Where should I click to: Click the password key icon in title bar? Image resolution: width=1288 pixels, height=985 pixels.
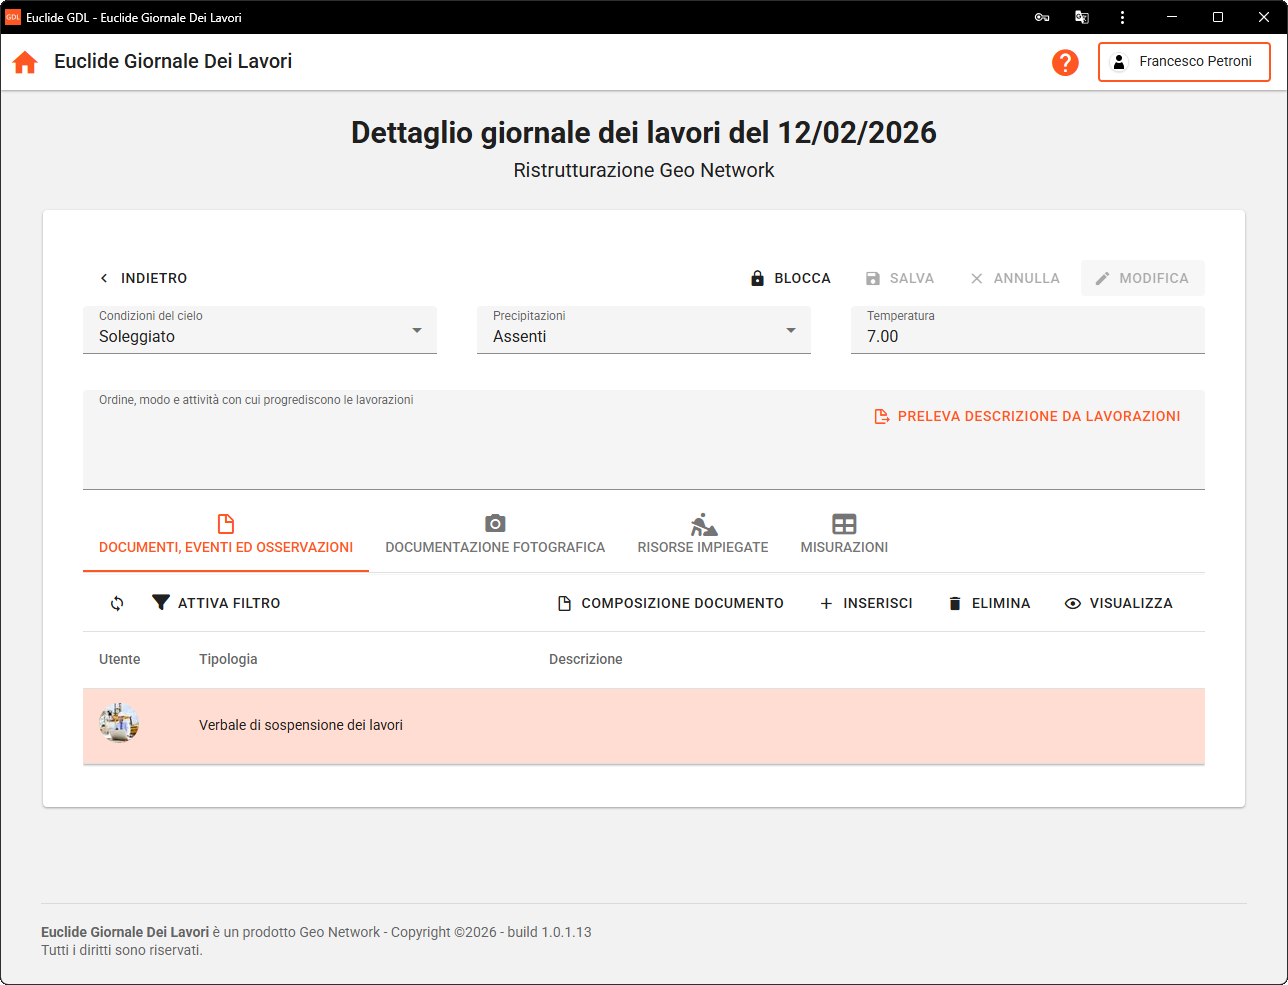(x=1041, y=17)
